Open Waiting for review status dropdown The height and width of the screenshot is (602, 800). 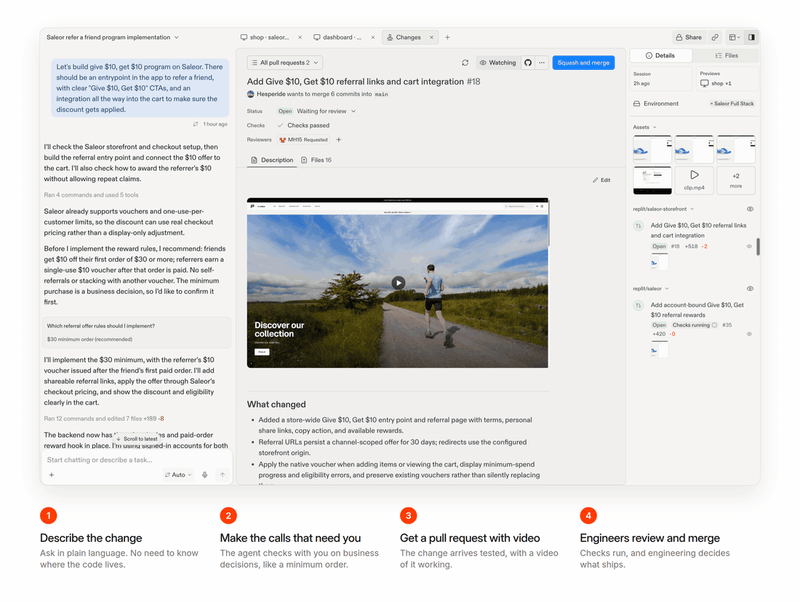[x=327, y=111]
